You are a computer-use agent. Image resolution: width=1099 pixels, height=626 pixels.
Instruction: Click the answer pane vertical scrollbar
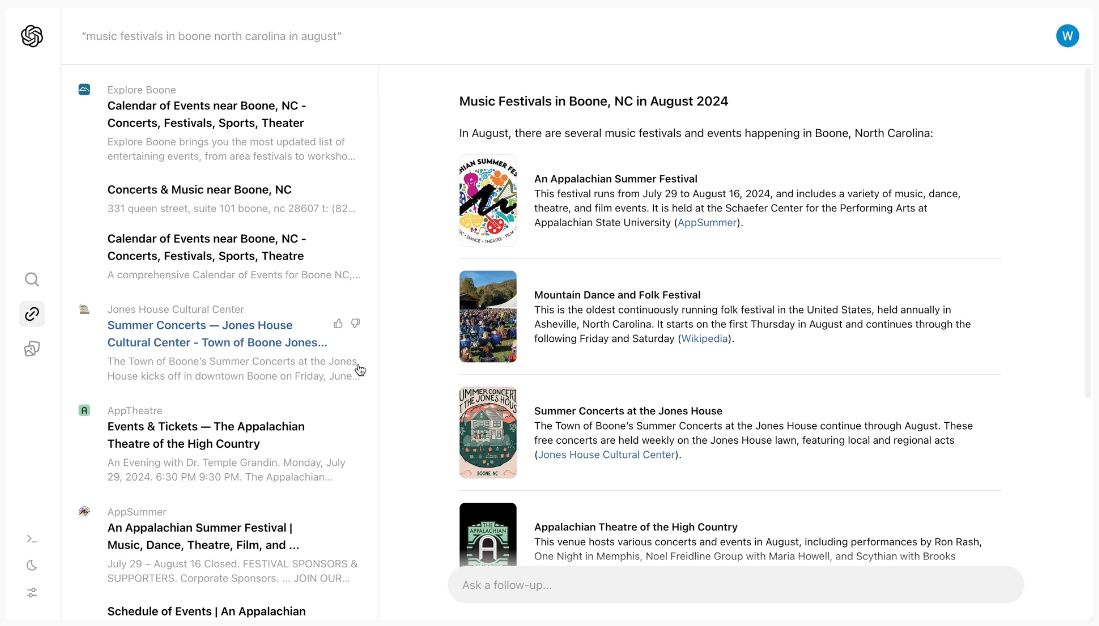1088,233
